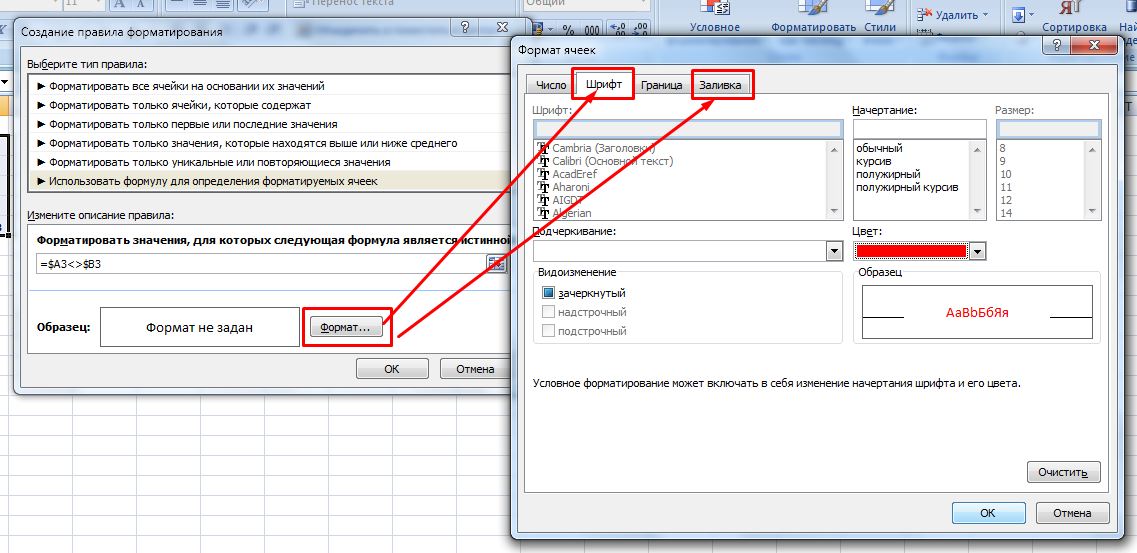Click the Decrease Font Size (small A) icon
Viewport: 1137px width, 553px height.
(x=140, y=4)
